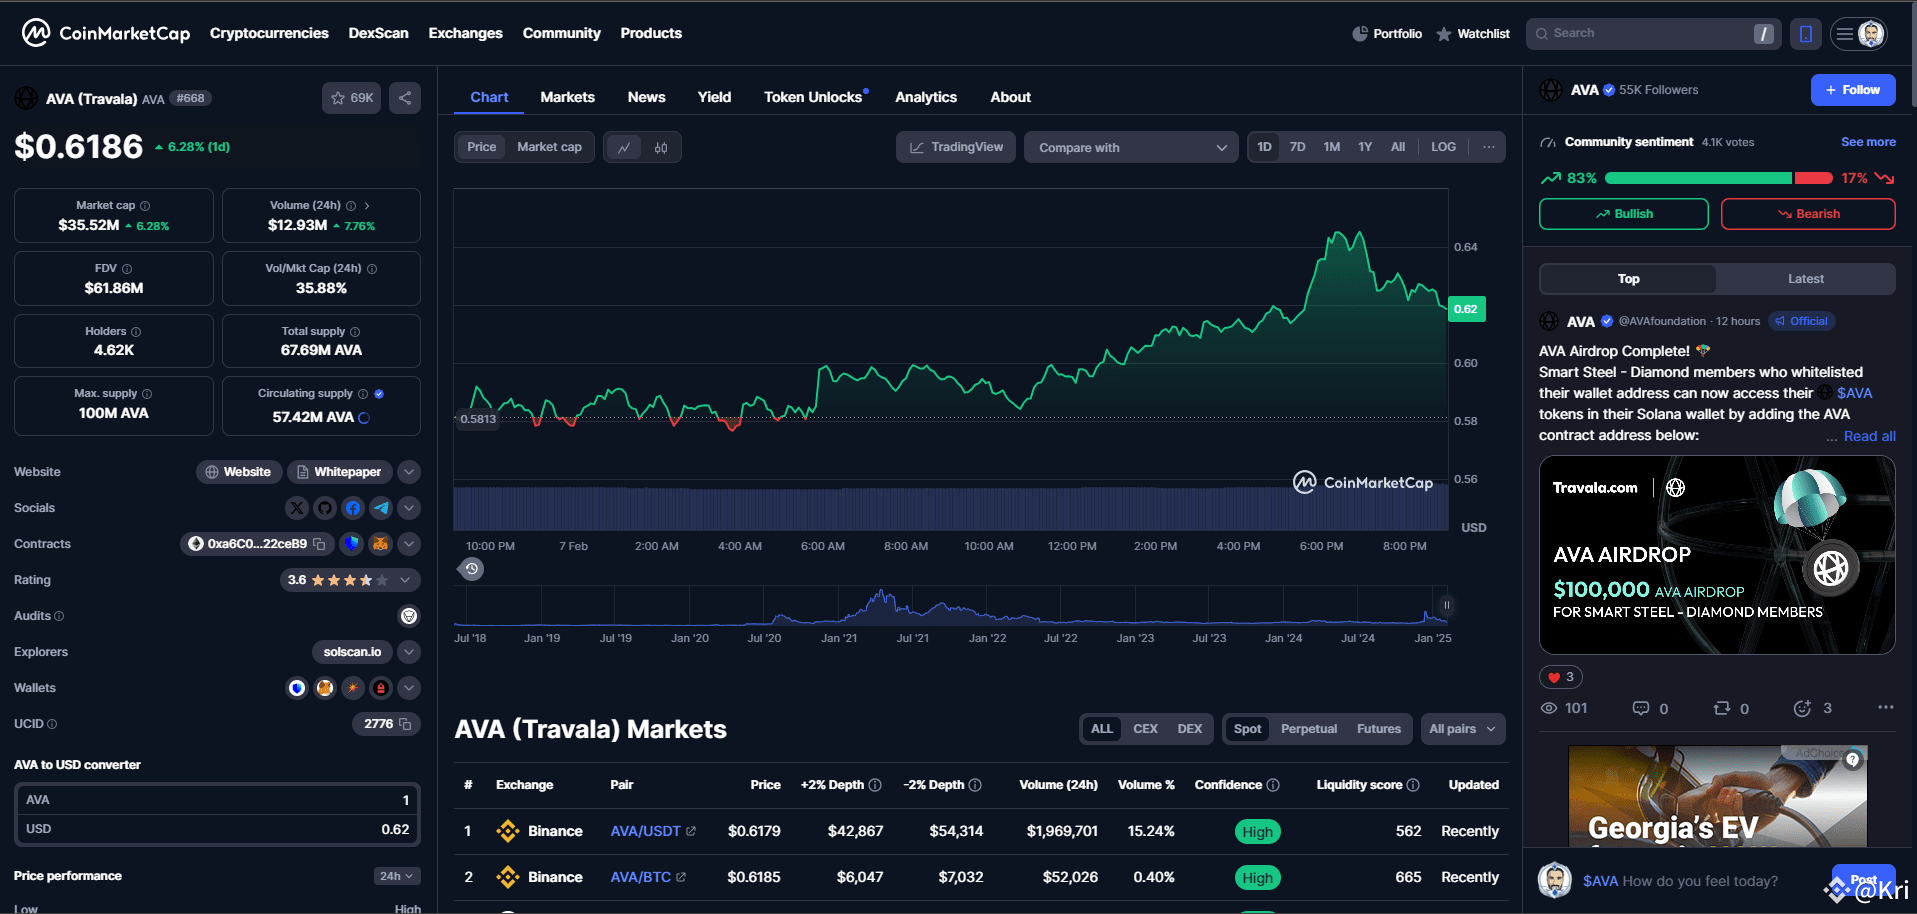Click the green bullish sentiment bar

[x=1697, y=177]
